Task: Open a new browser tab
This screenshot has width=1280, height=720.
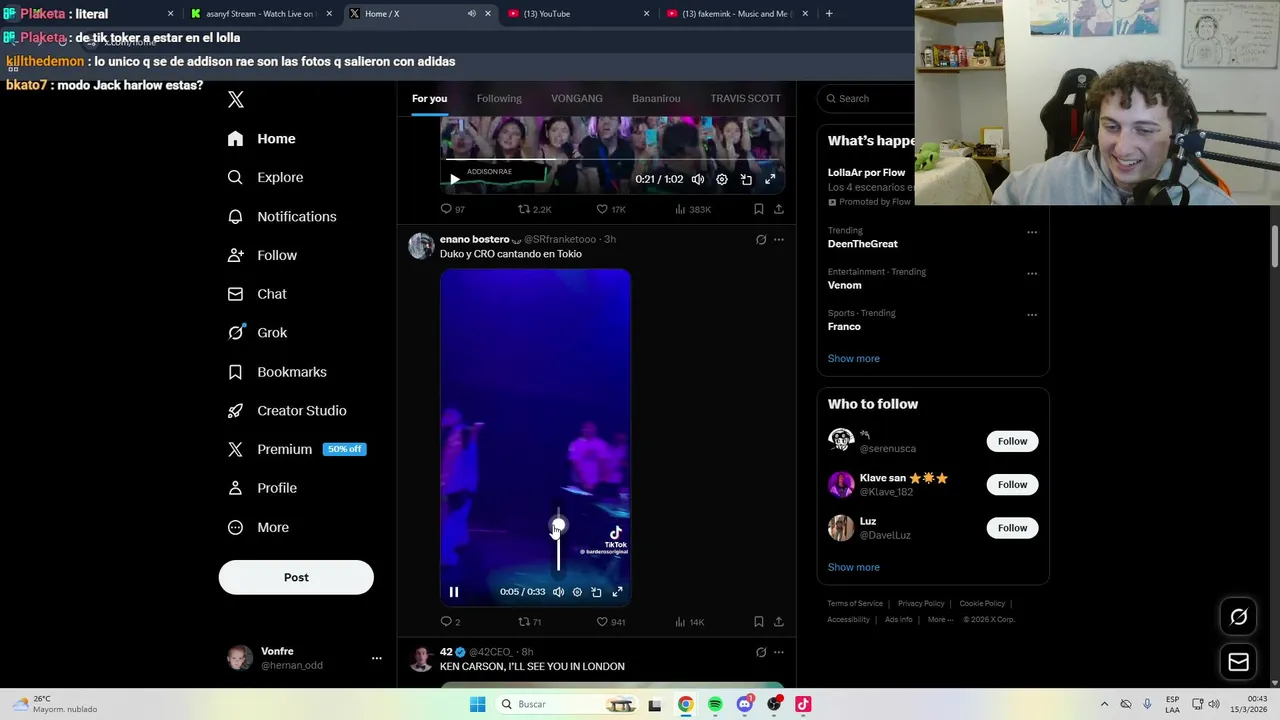Action: (x=829, y=14)
